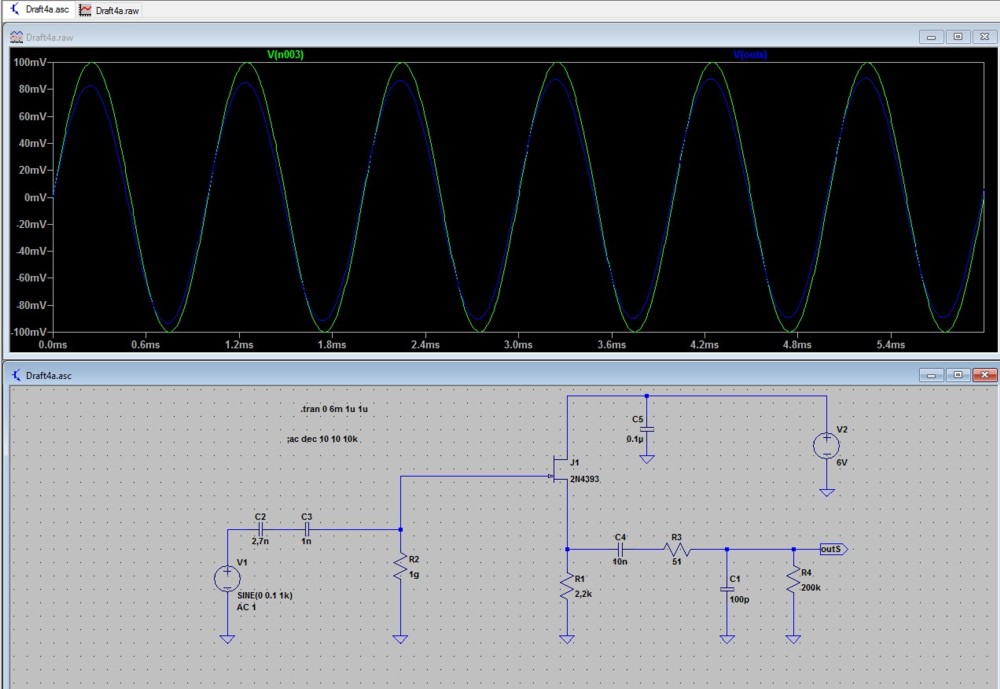
Task: Switch to the Draft4a.asc tab
Action: [x=40, y=9]
